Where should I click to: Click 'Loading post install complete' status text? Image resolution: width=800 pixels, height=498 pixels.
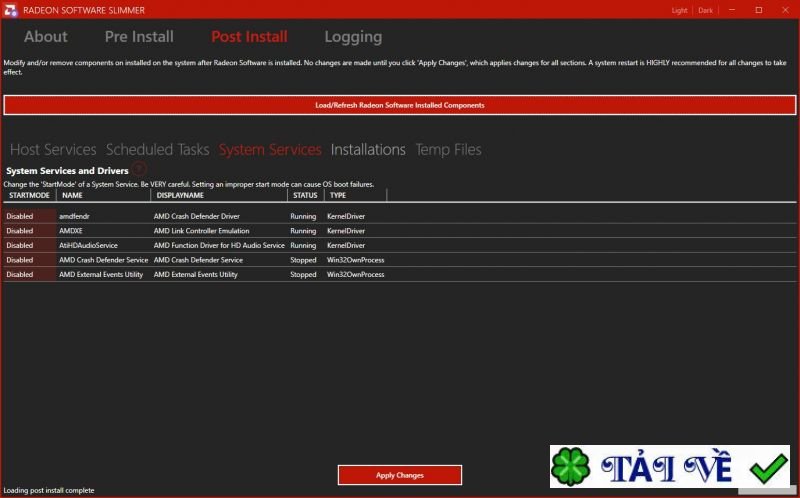point(49,490)
